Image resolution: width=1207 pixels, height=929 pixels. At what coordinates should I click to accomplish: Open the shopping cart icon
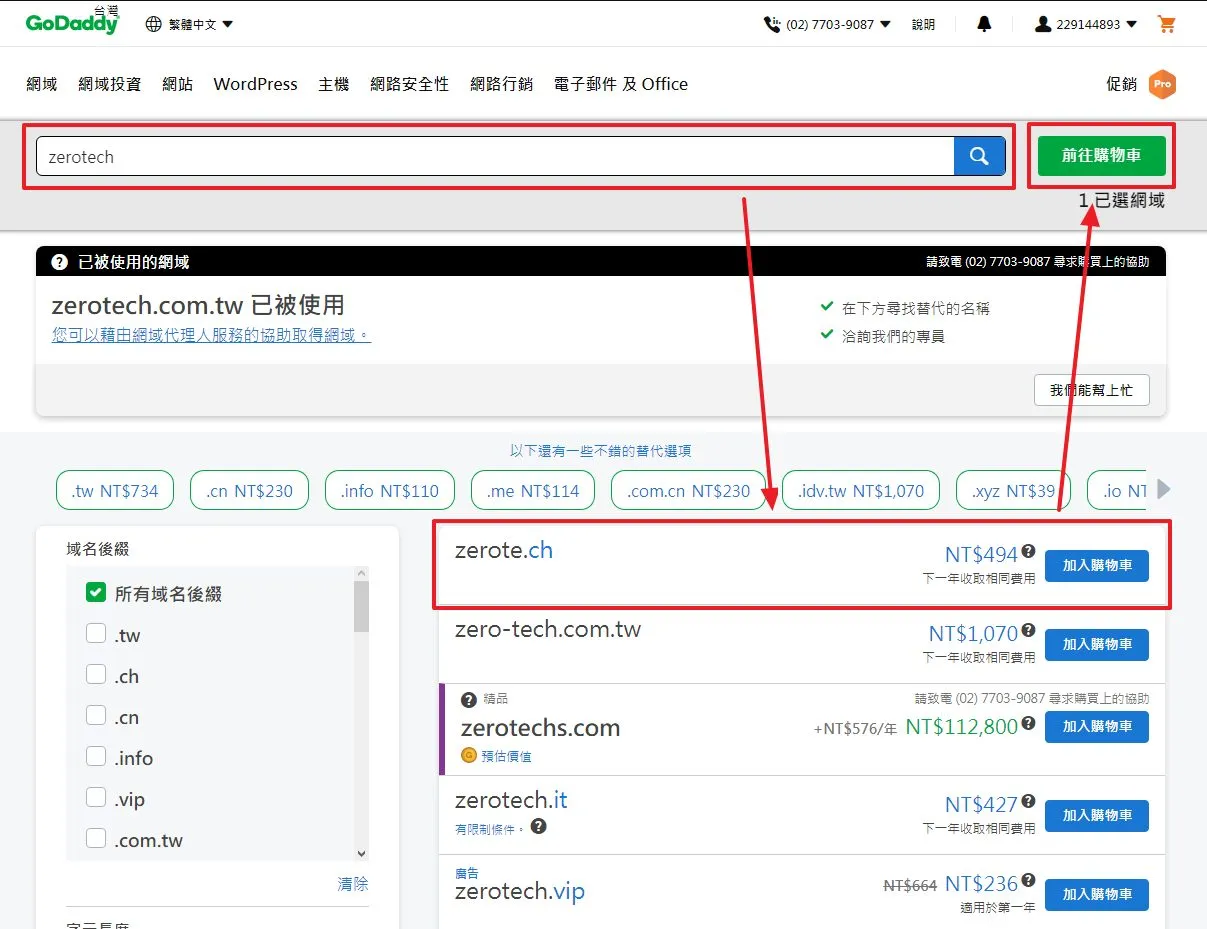(1166, 24)
